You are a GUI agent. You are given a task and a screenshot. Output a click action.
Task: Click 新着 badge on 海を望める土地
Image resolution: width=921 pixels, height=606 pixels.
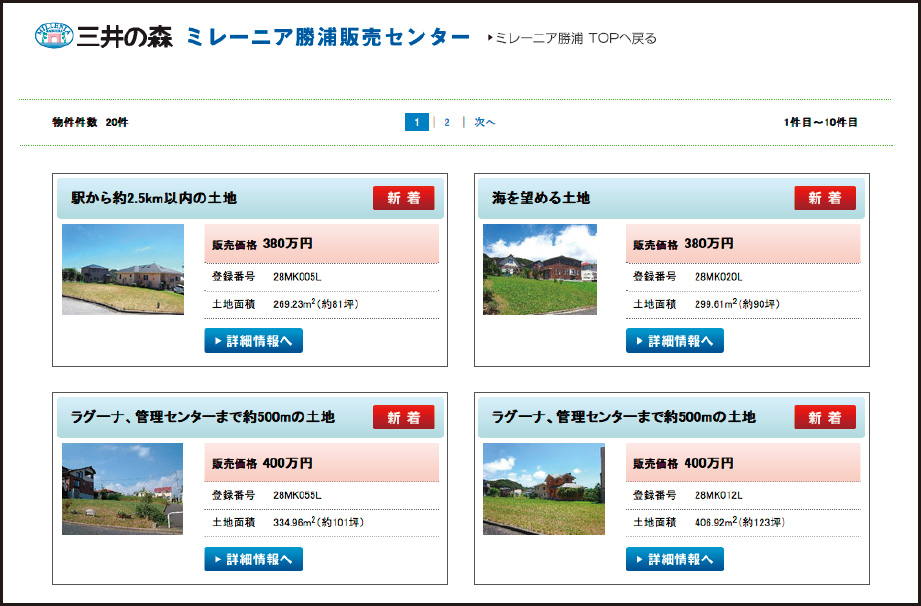pos(825,198)
